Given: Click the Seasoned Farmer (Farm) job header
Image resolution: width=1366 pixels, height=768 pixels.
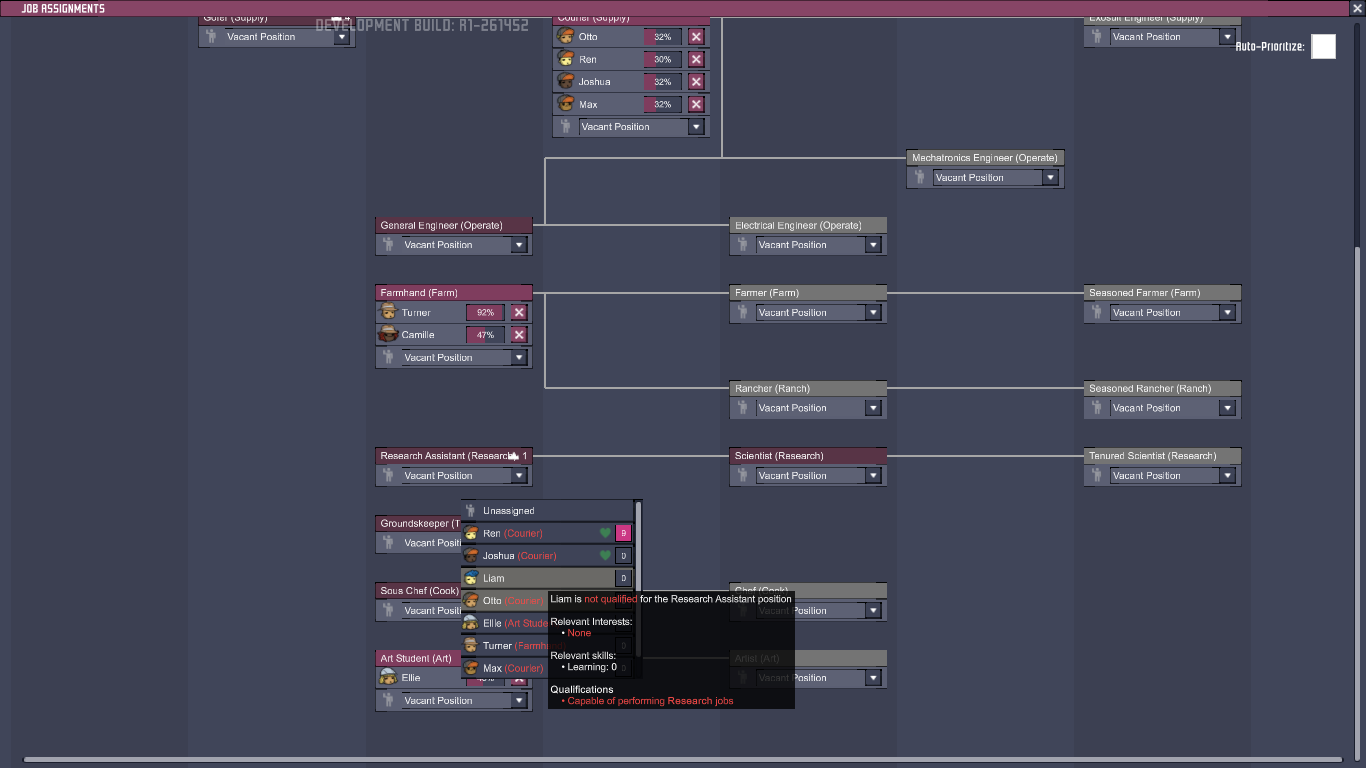Looking at the screenshot, I should [x=1162, y=293].
